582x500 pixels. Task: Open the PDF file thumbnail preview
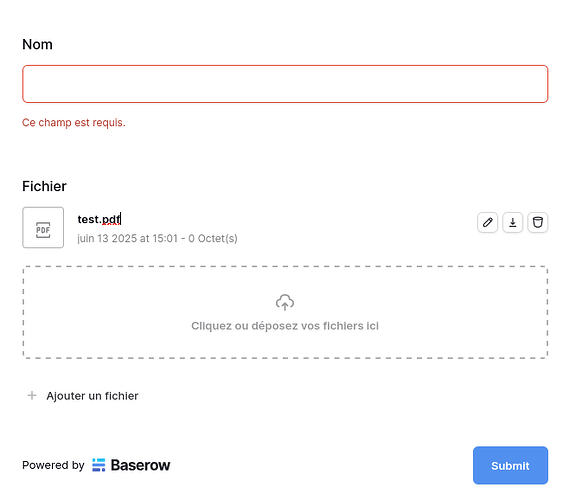pos(43,228)
